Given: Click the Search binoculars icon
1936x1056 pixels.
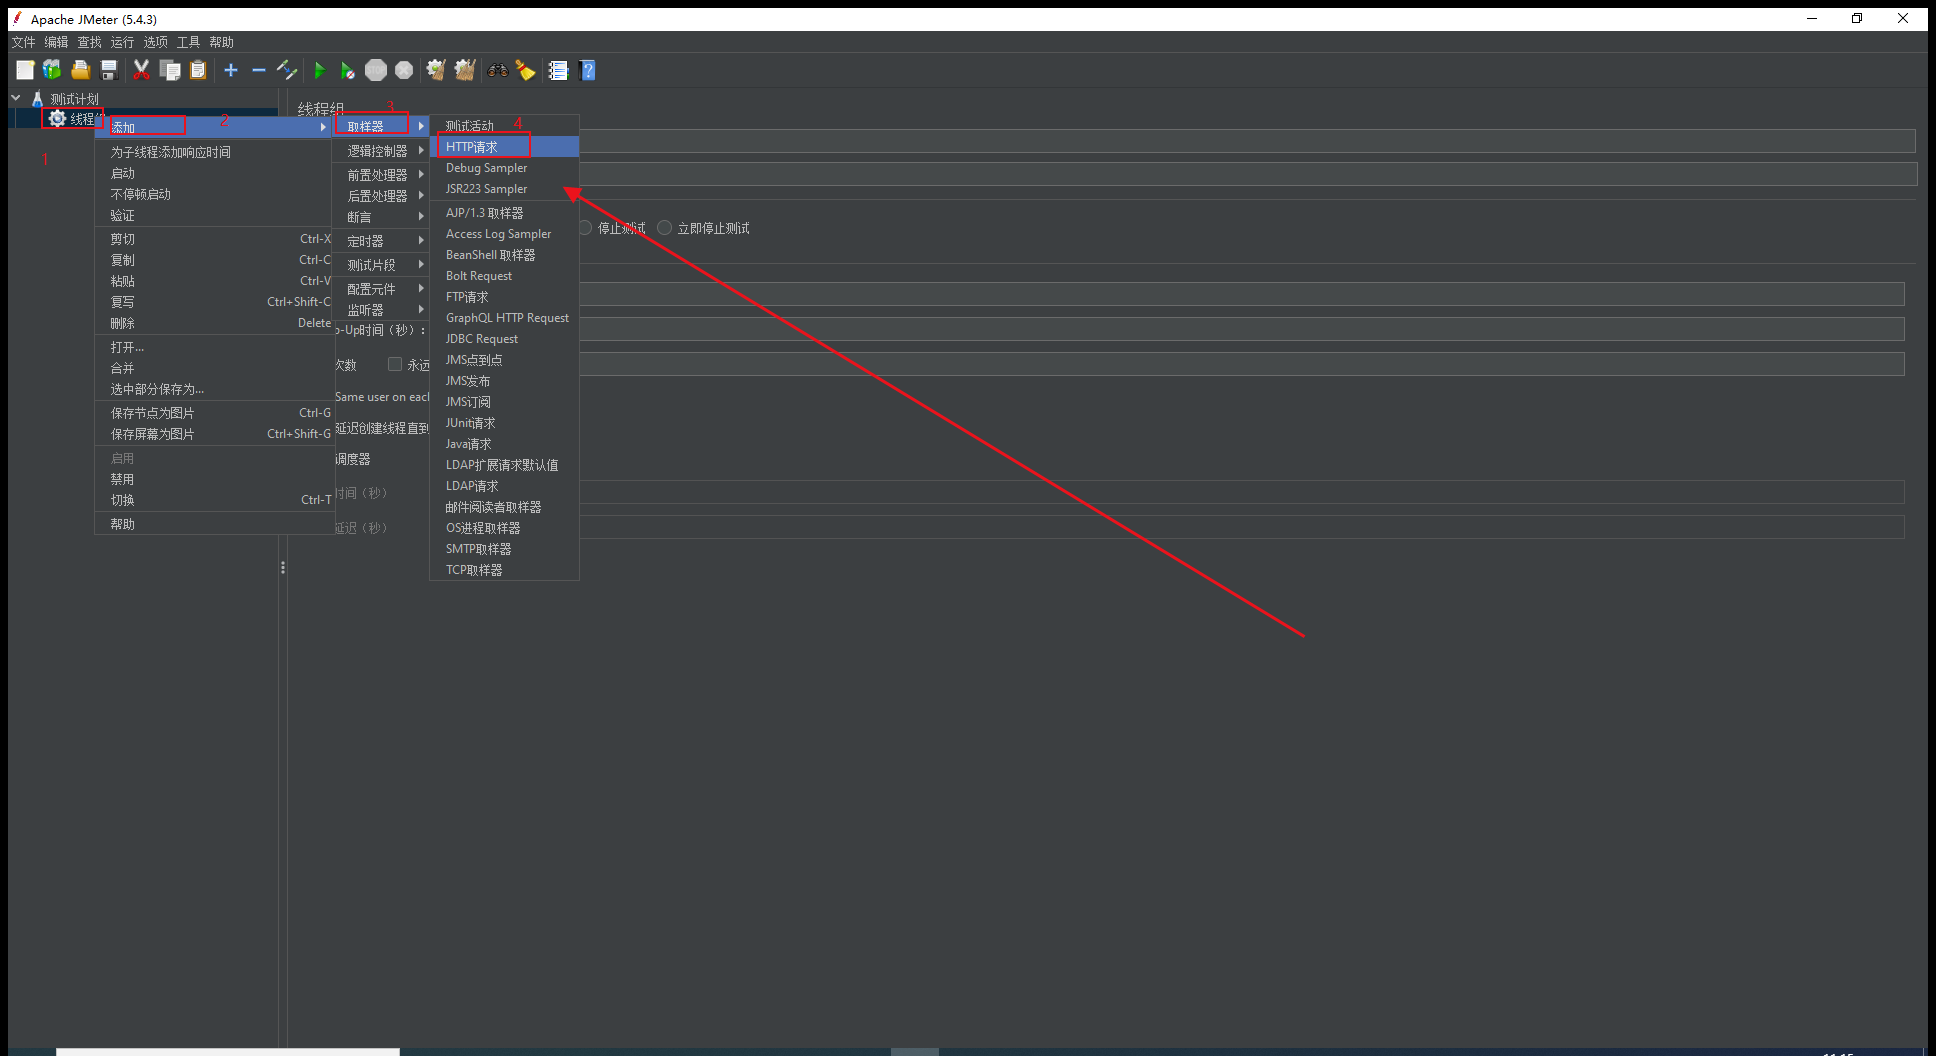Looking at the screenshot, I should pos(497,70).
